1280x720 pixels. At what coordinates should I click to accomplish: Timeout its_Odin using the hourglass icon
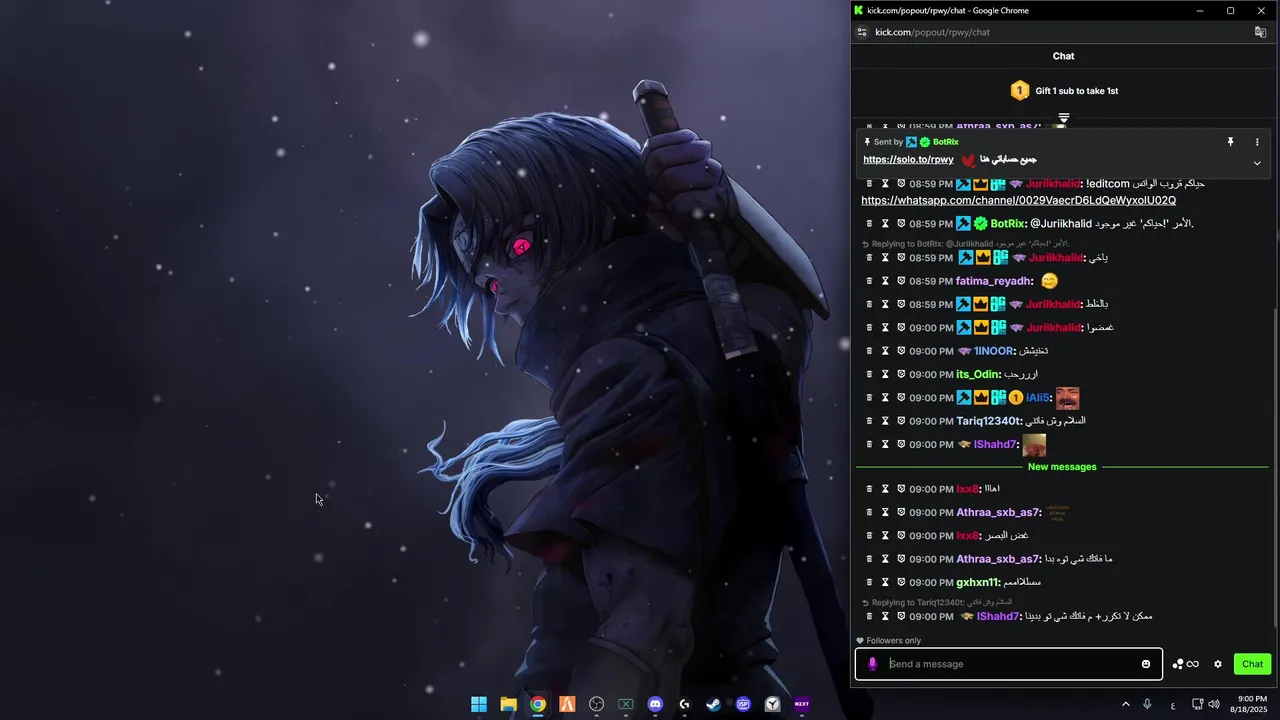coord(885,374)
